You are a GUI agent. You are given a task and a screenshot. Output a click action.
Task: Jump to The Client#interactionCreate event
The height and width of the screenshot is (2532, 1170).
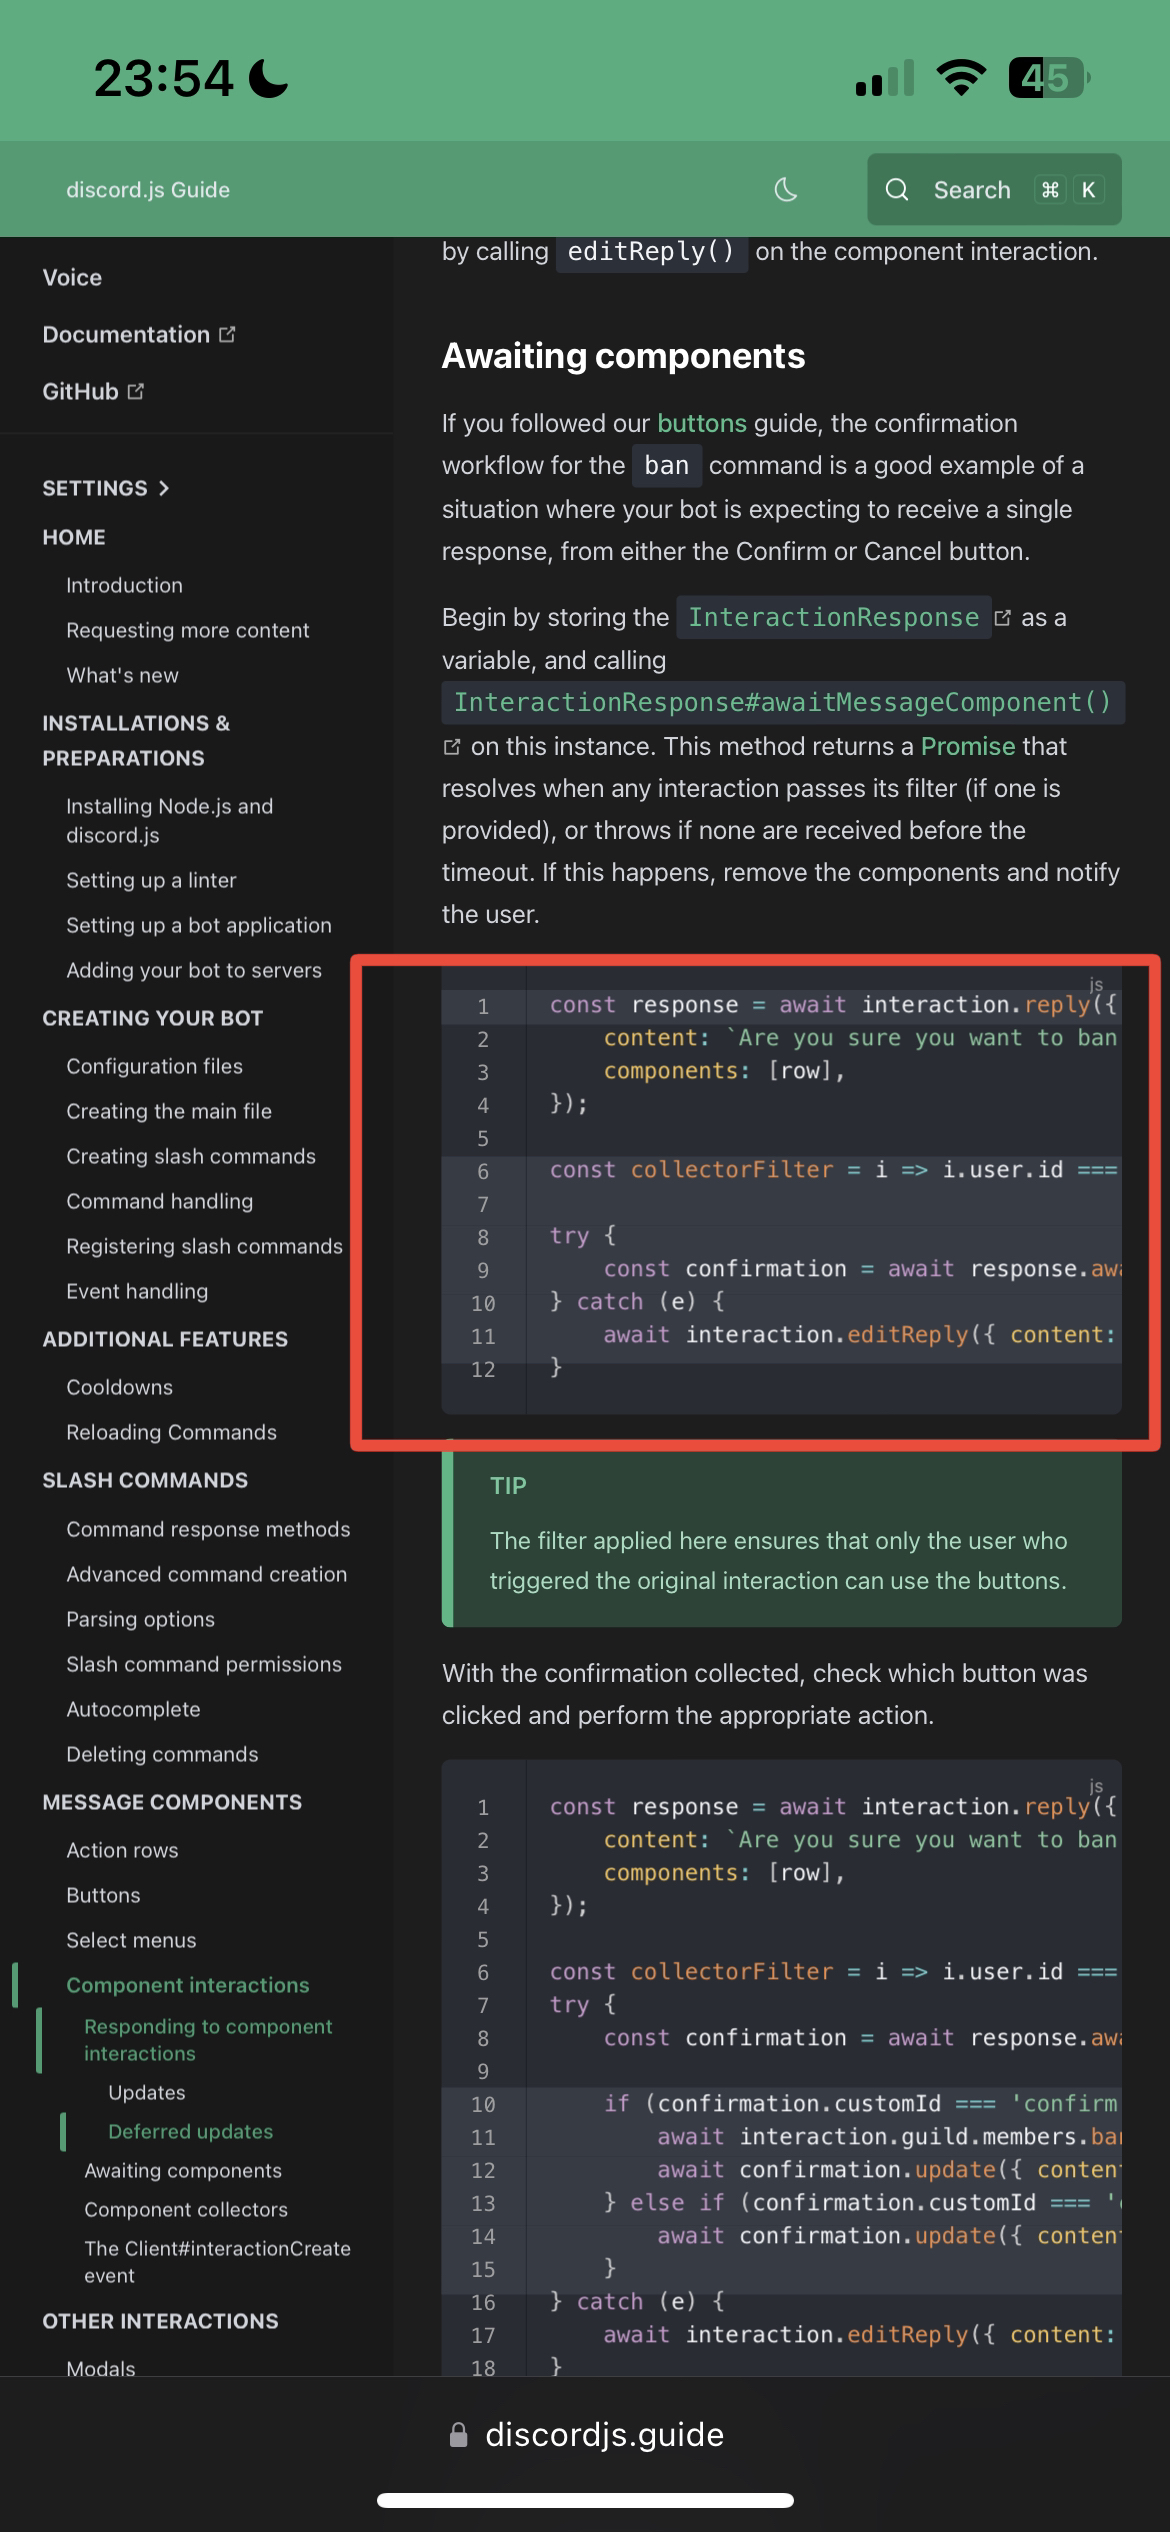217,2261
